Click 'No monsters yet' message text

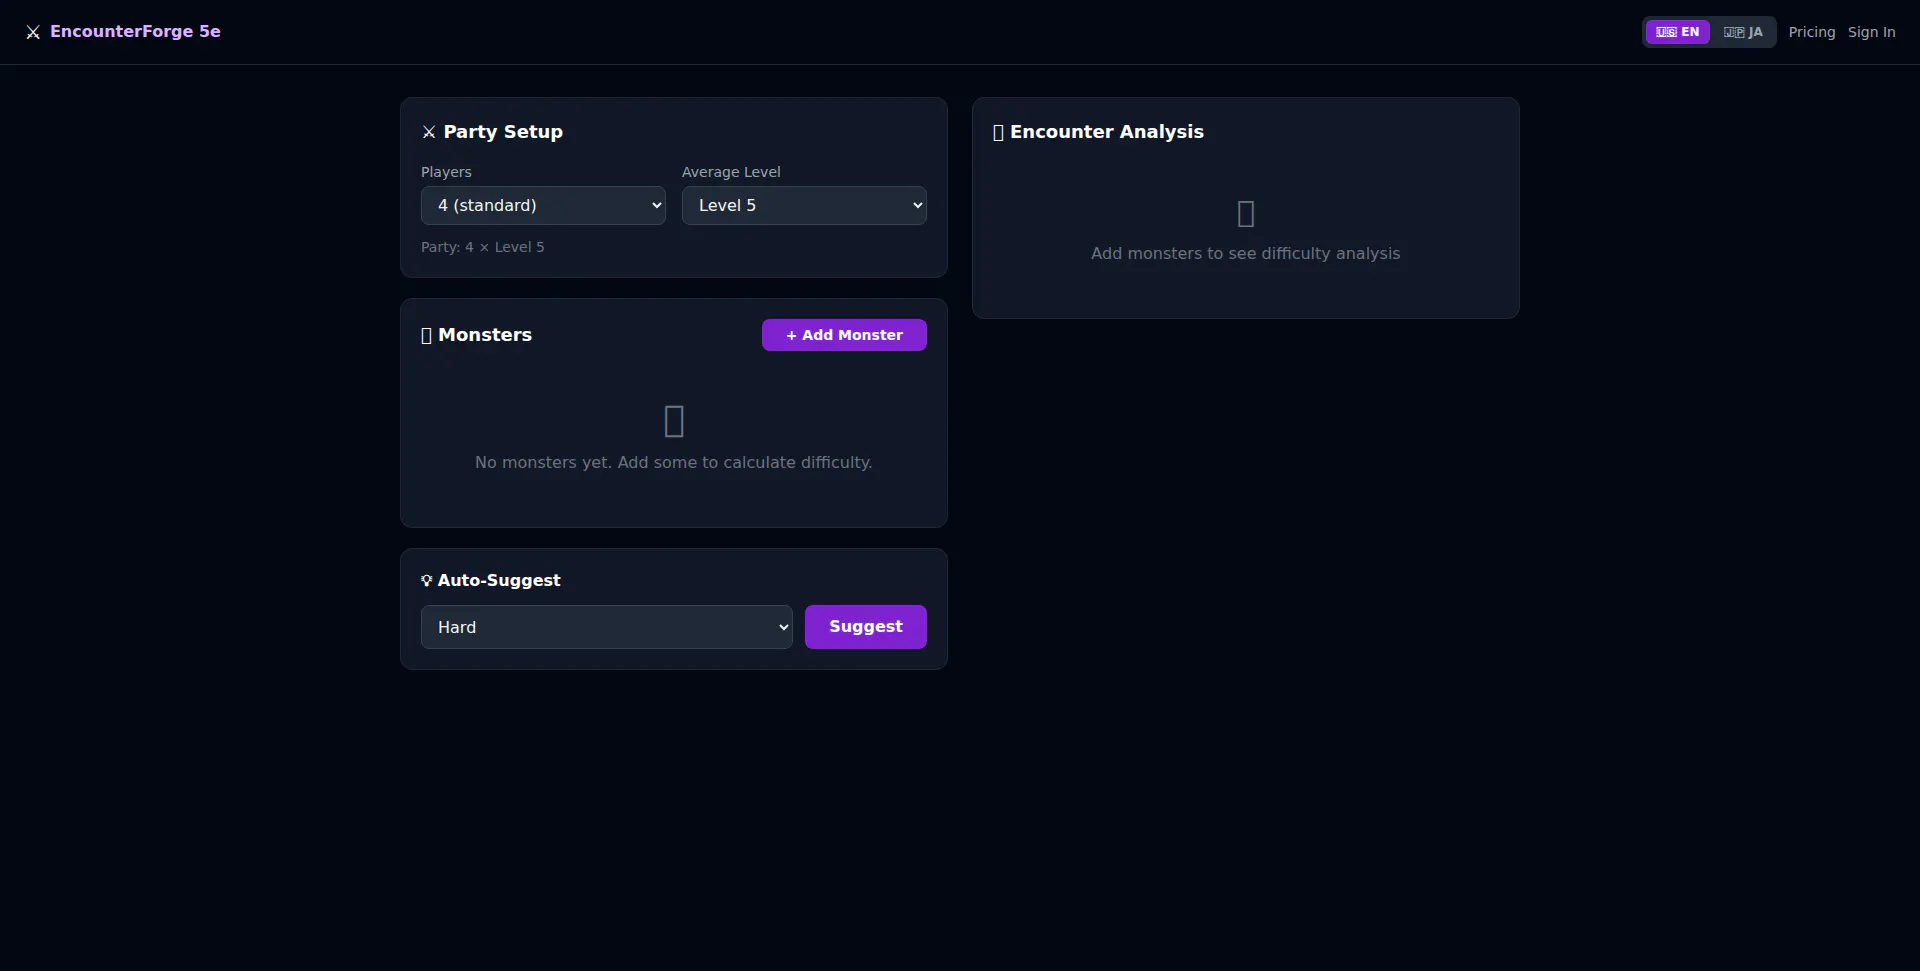coord(674,462)
